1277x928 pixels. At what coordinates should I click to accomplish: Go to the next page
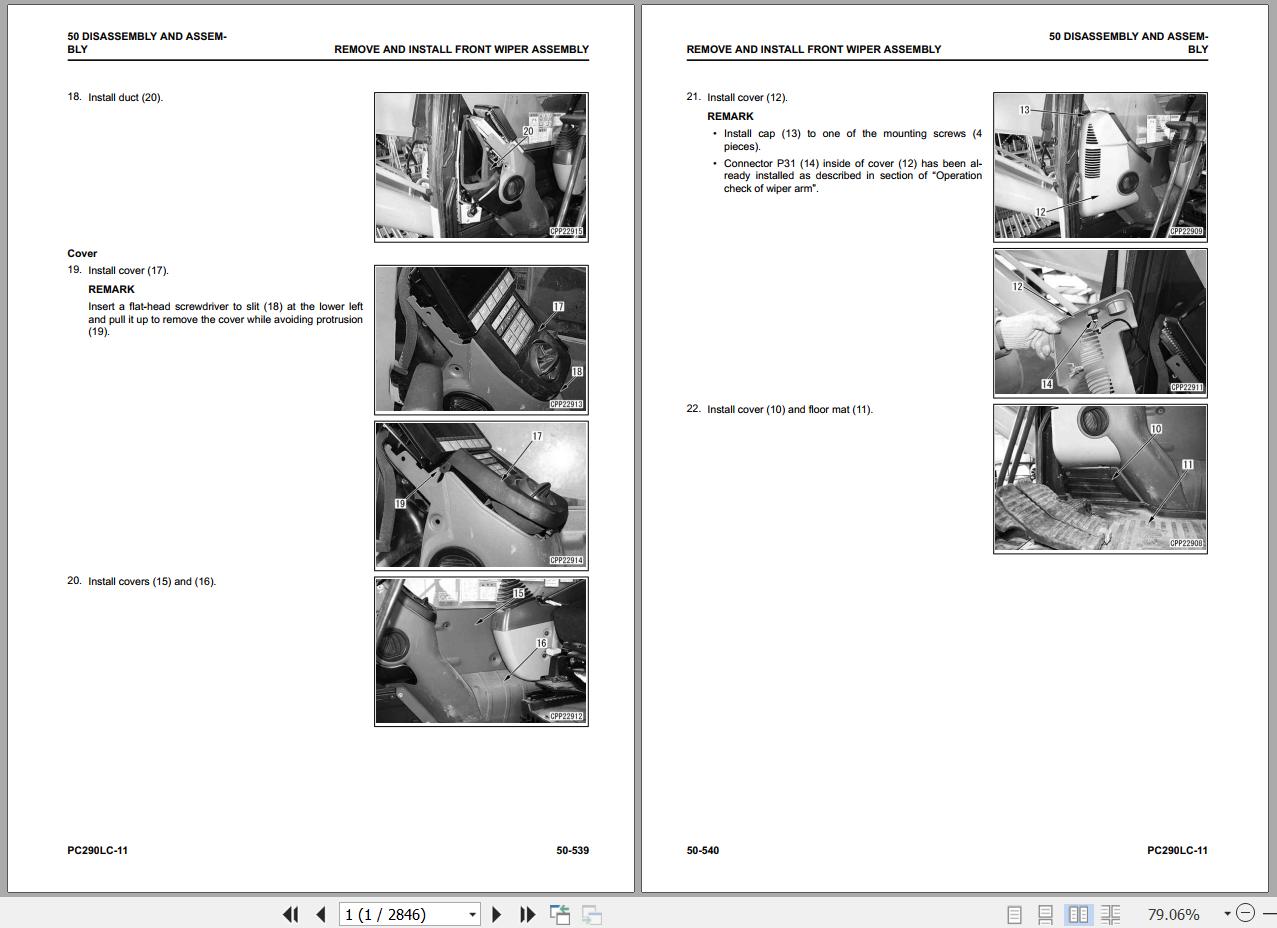[497, 914]
